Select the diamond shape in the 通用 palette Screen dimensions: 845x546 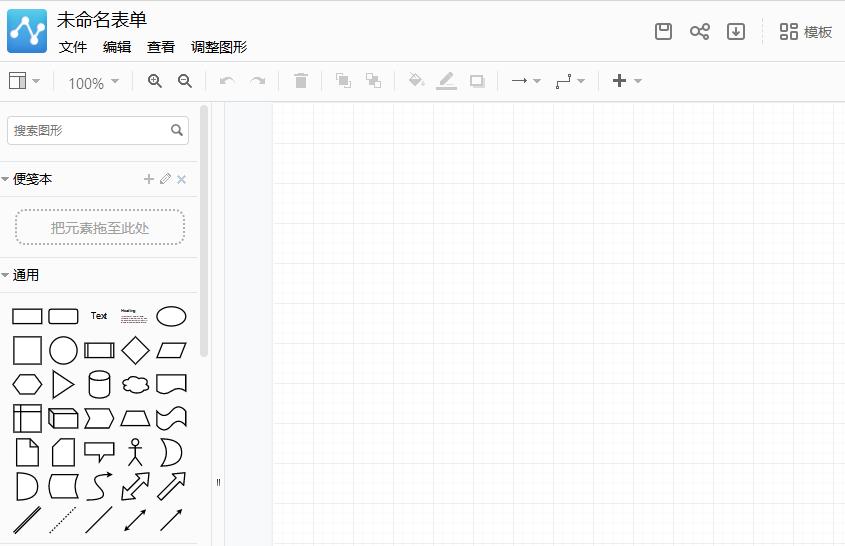[x=135, y=350]
